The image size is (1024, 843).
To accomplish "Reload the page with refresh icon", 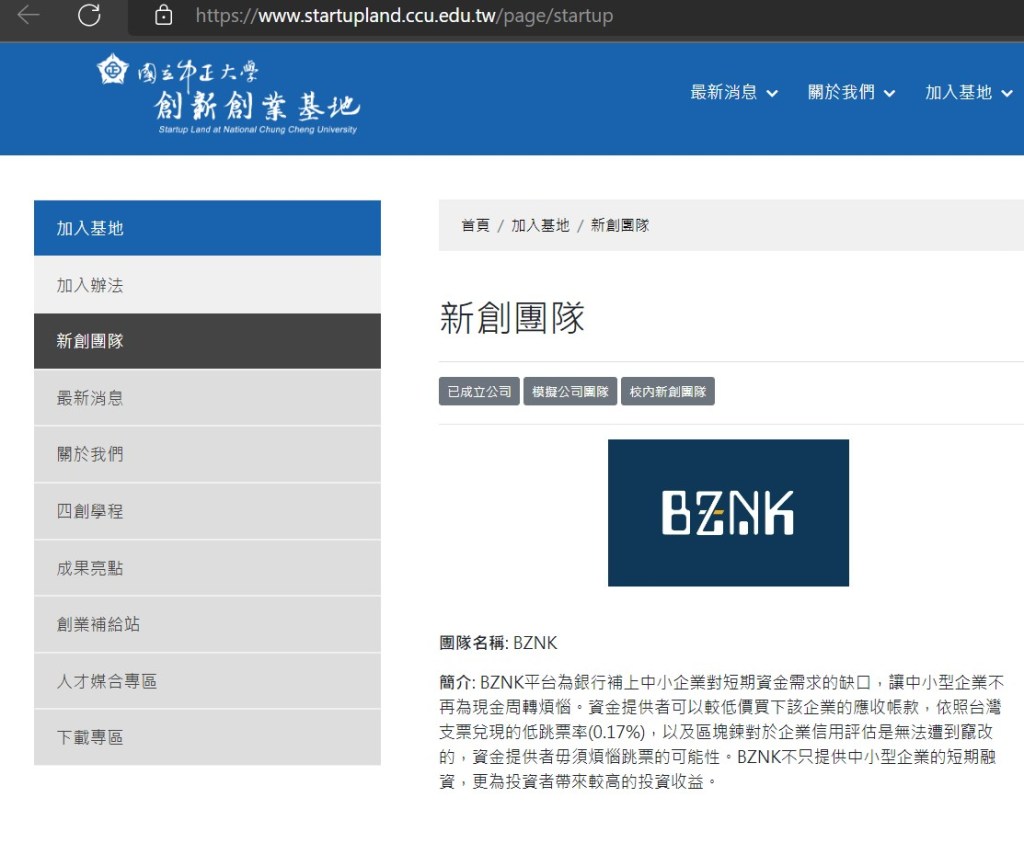I will (x=89, y=15).
